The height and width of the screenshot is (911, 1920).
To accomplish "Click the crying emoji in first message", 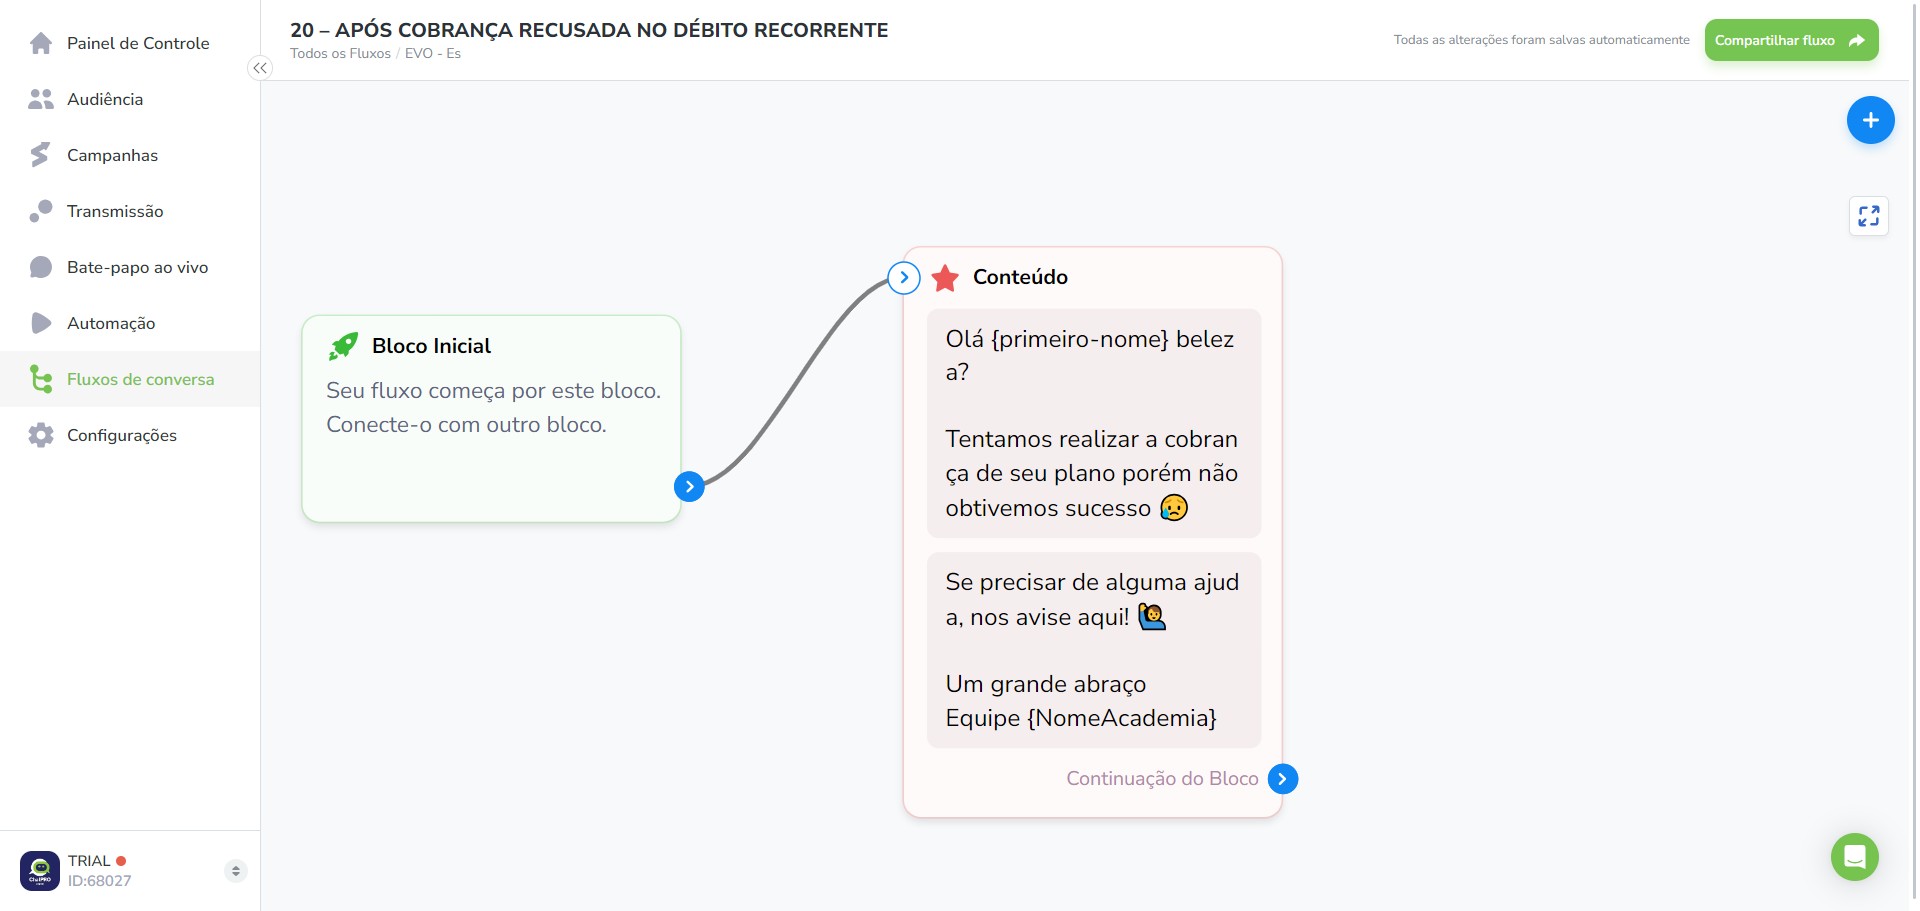I will click(1174, 508).
